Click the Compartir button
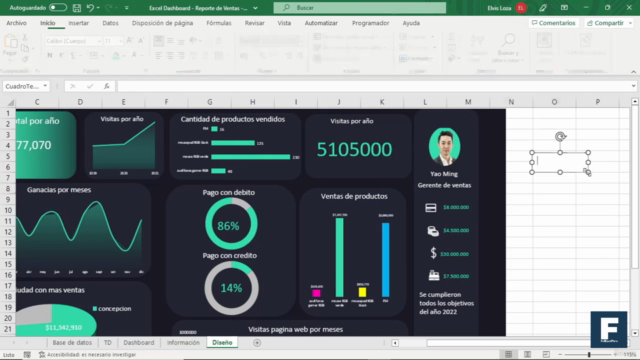The width and height of the screenshot is (640, 360). pyautogui.click(x=605, y=23)
